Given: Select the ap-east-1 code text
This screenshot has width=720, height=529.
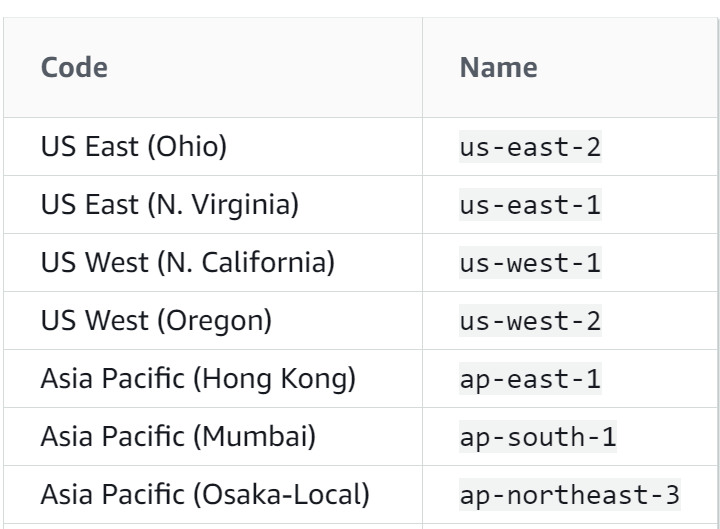Looking at the screenshot, I should (530, 379).
